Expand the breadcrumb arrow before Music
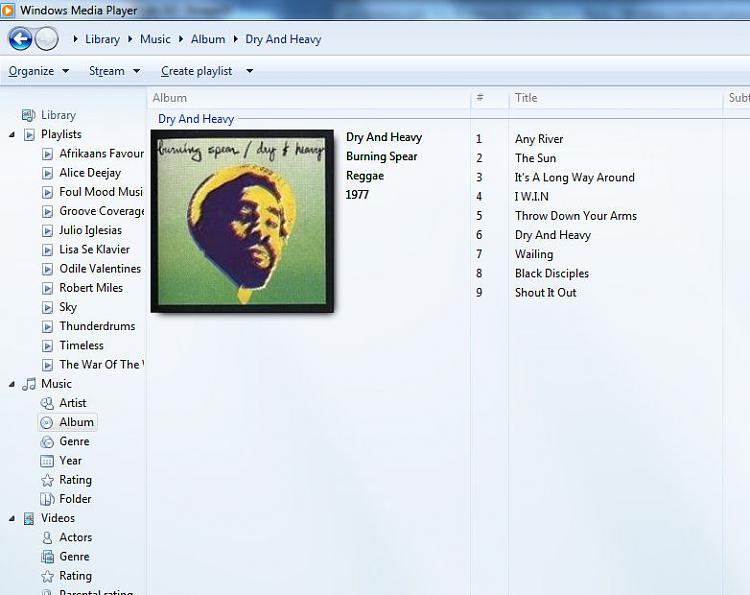 130,39
